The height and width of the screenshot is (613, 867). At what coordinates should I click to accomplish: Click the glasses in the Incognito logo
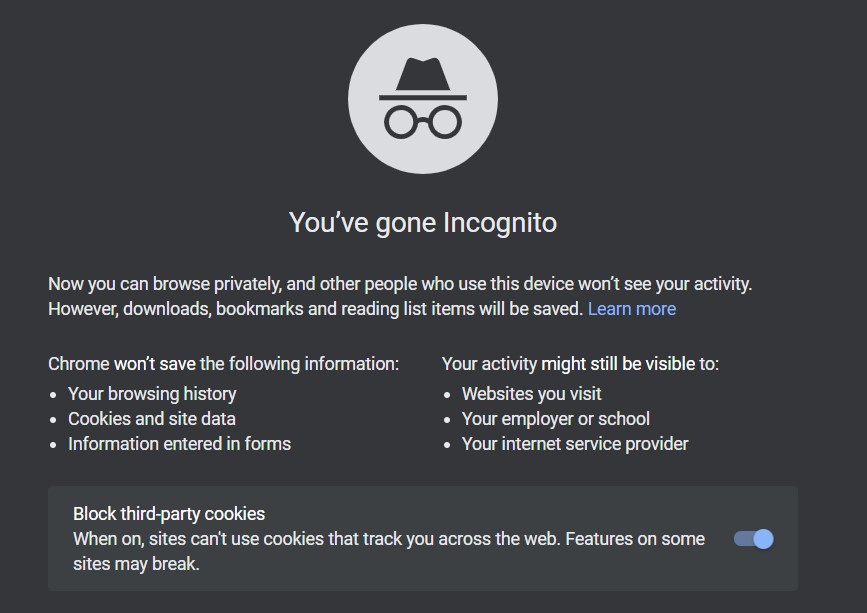pos(422,122)
